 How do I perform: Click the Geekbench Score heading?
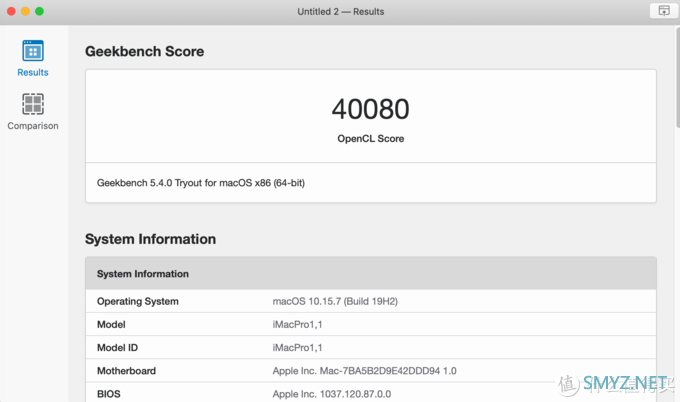pos(144,51)
